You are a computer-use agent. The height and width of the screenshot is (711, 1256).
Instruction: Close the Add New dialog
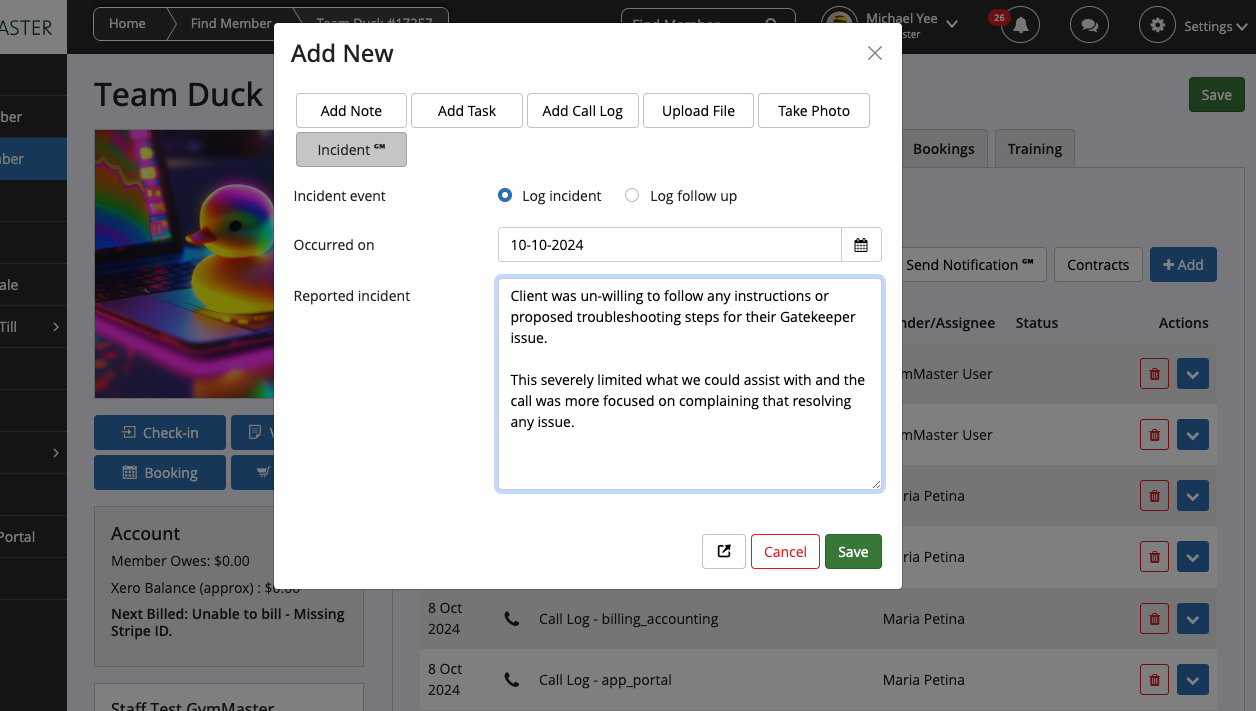(x=875, y=53)
